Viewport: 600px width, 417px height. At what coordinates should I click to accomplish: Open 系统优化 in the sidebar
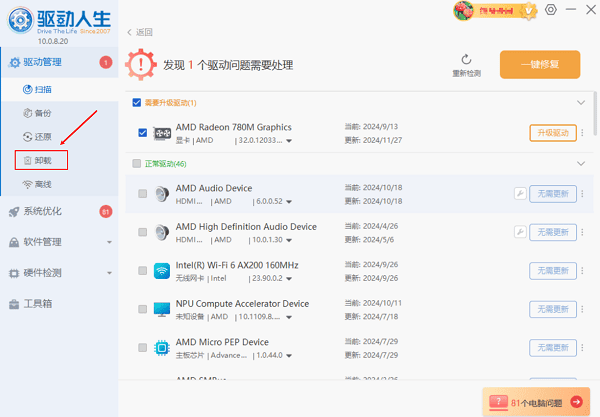(60, 212)
